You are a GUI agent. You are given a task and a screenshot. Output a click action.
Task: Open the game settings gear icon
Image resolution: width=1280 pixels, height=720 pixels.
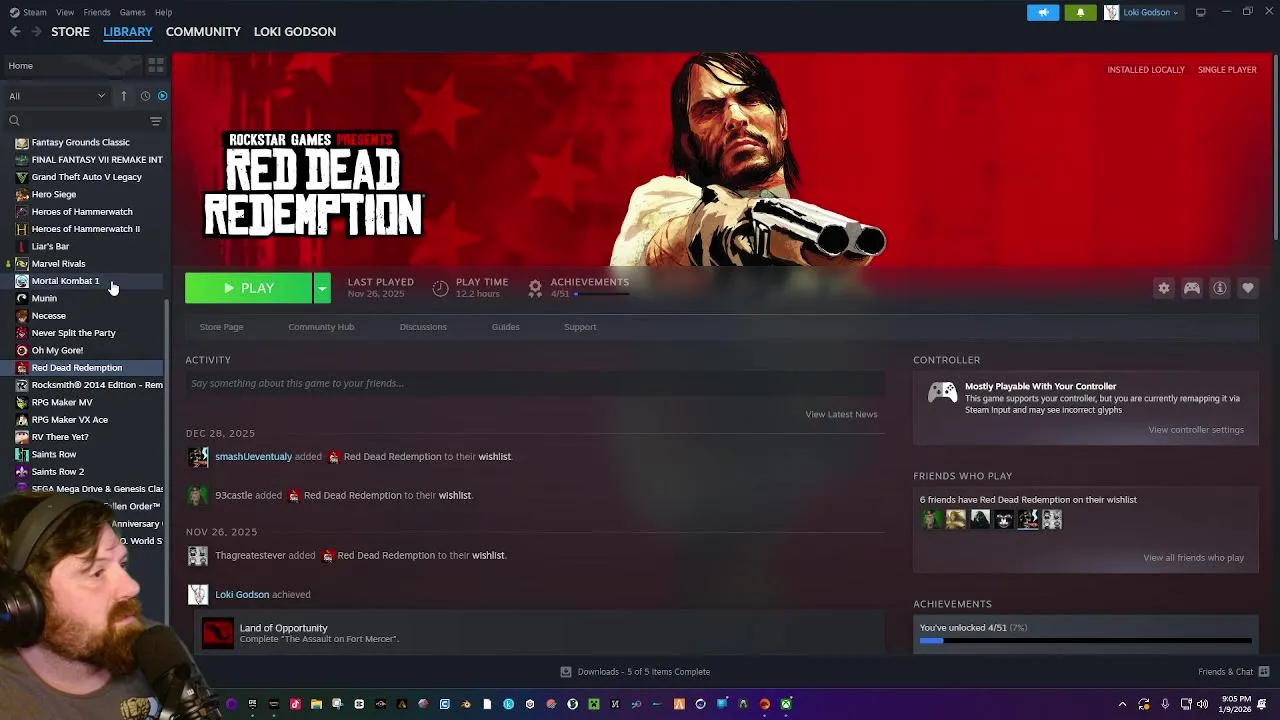[x=1164, y=288]
